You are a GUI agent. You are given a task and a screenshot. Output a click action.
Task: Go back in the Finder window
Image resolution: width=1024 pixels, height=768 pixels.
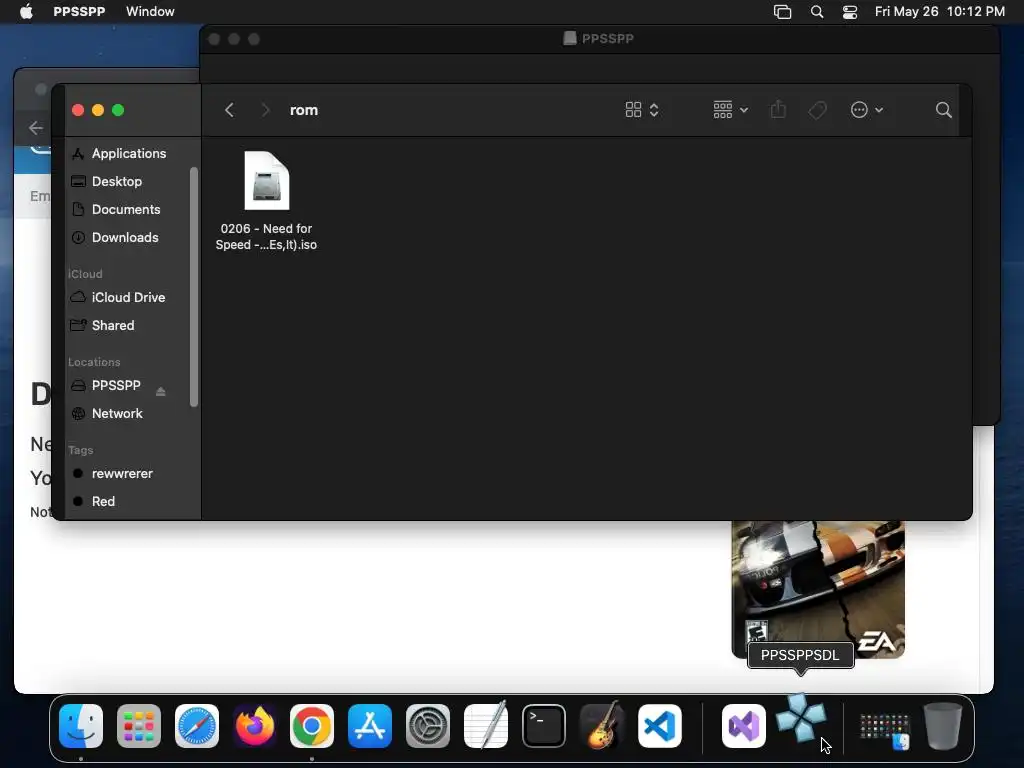[x=229, y=110]
